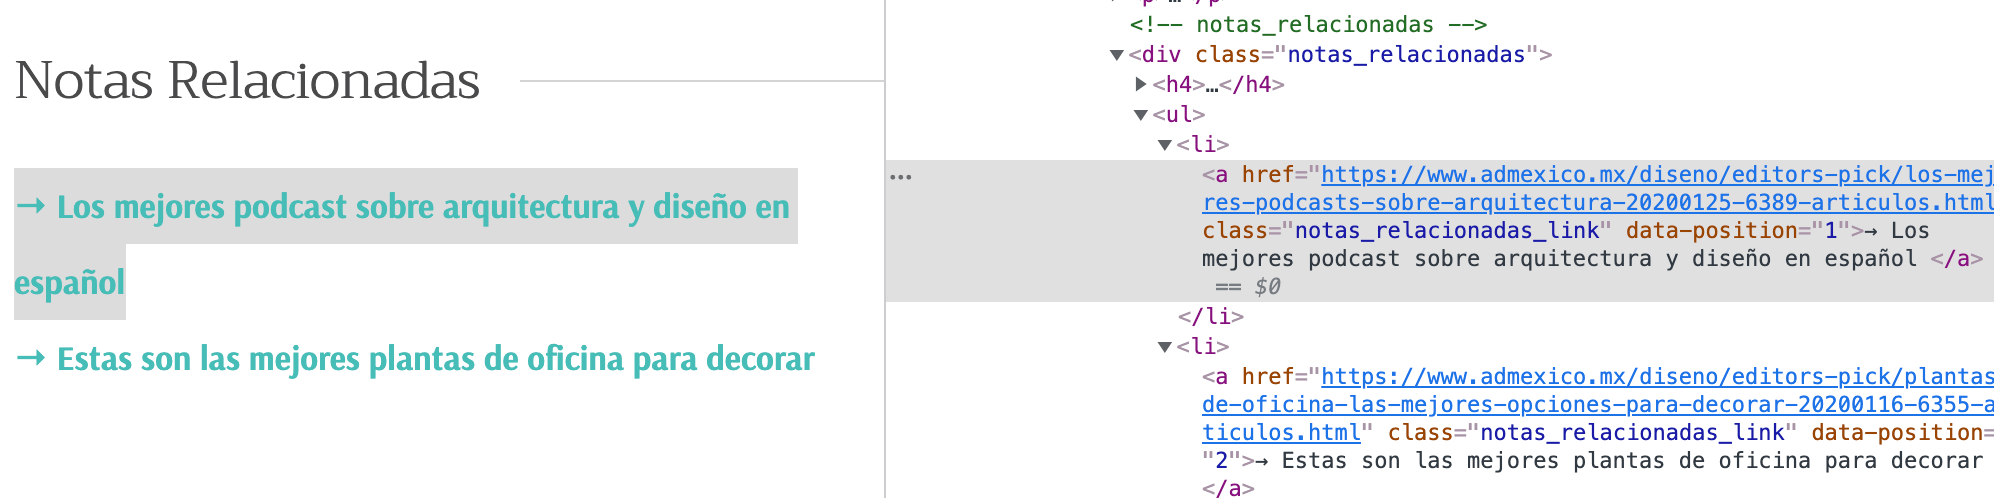
Task: Collapse the second li element triangle
Action: point(1165,347)
